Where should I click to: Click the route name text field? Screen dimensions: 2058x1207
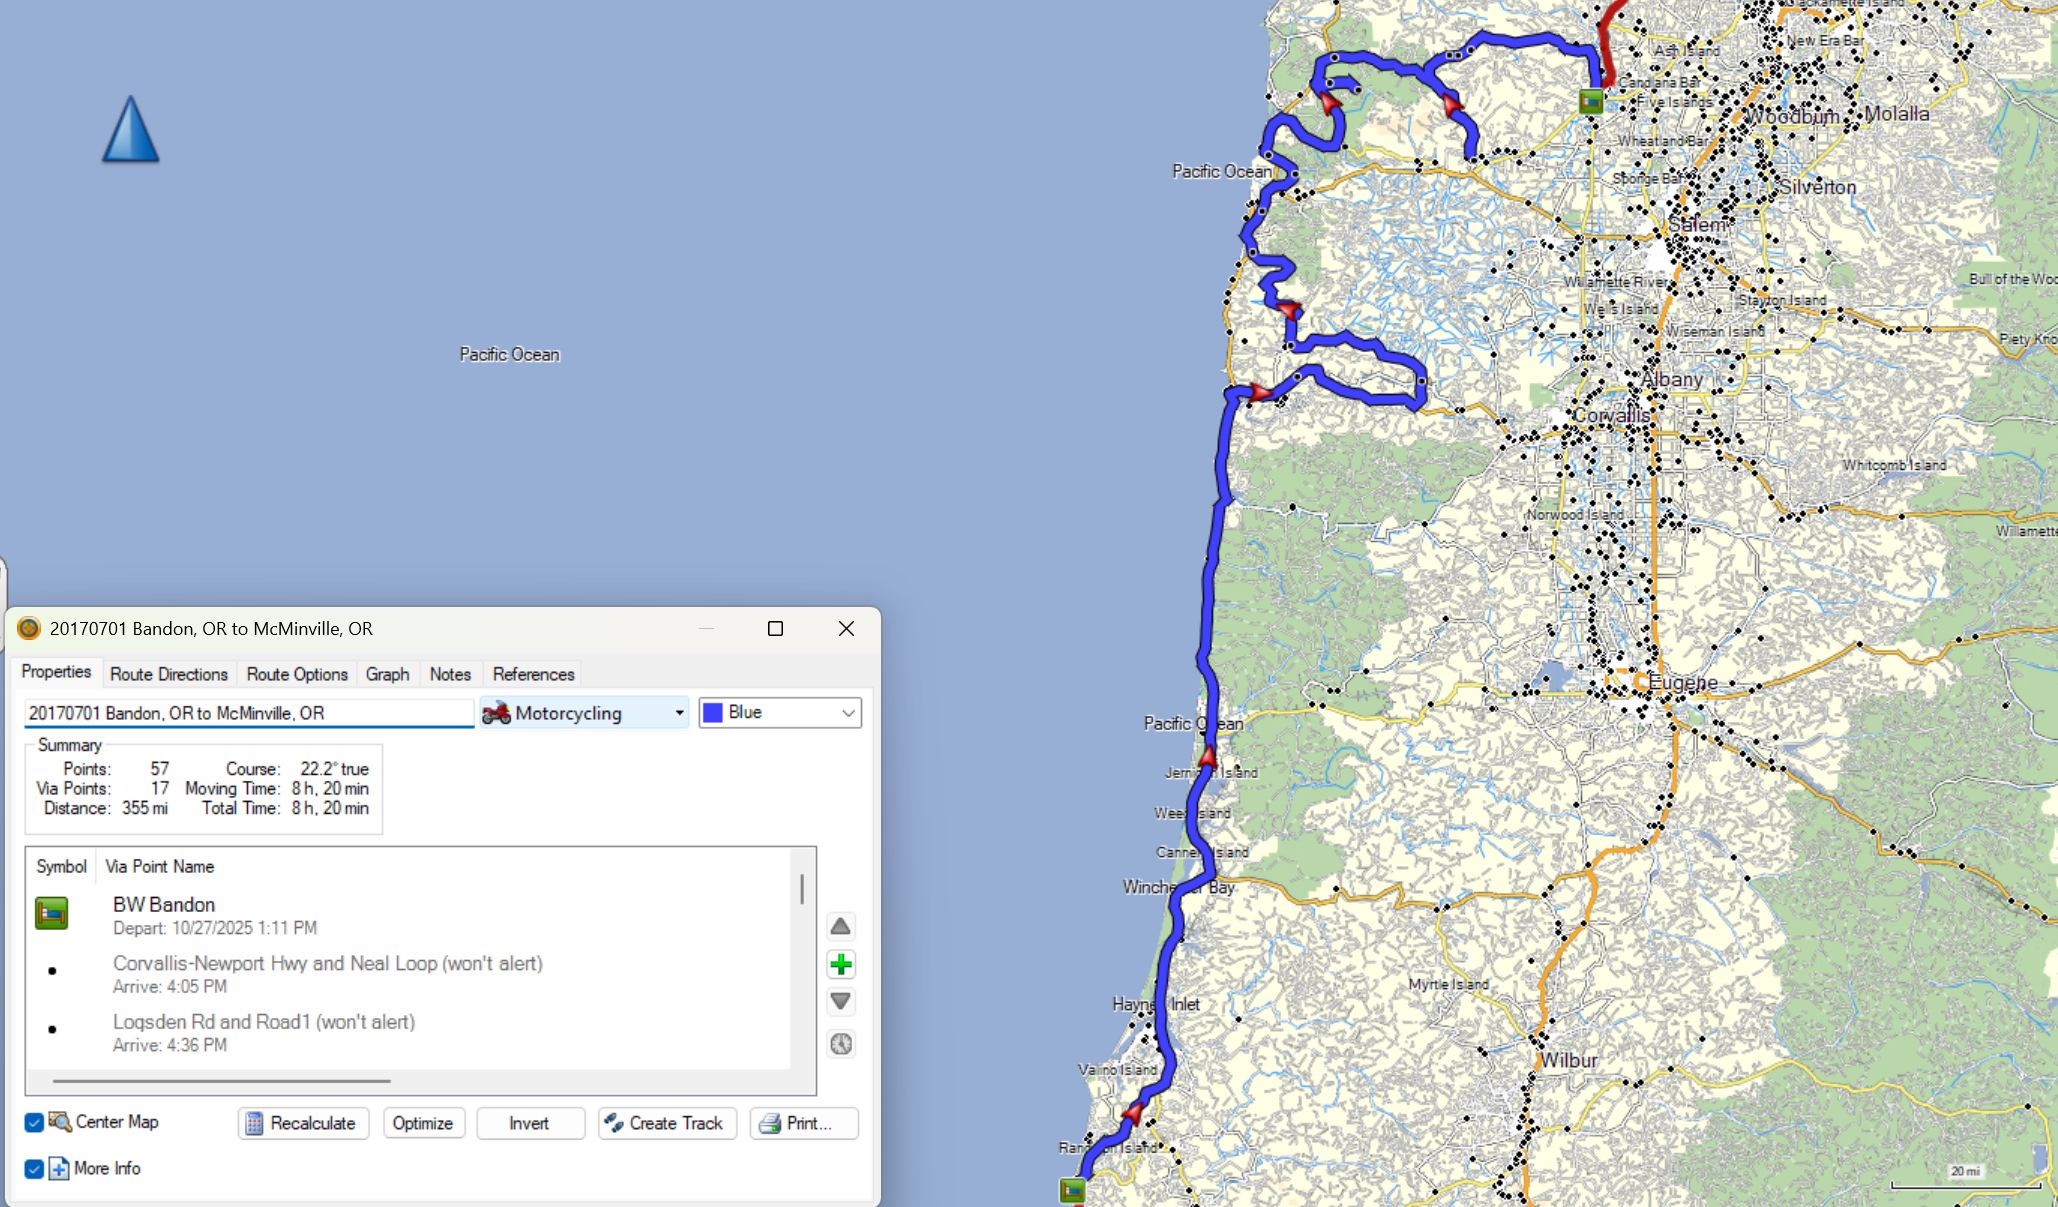click(248, 713)
